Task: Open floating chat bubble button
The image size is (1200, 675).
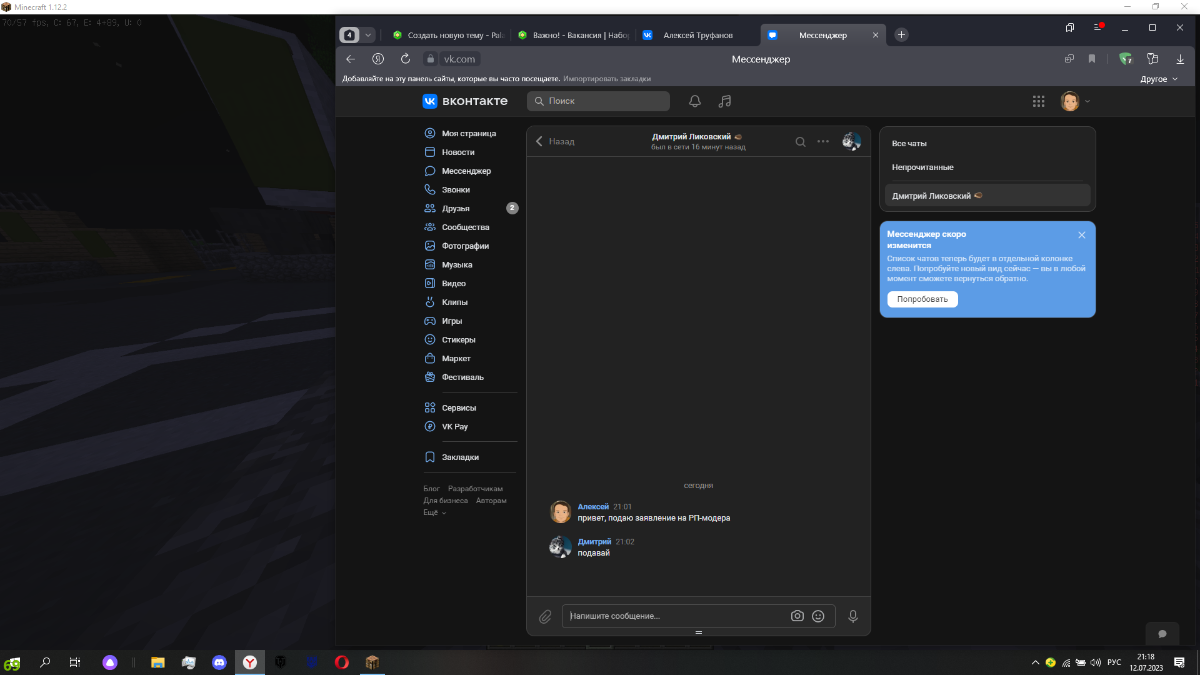Action: click(x=1162, y=633)
